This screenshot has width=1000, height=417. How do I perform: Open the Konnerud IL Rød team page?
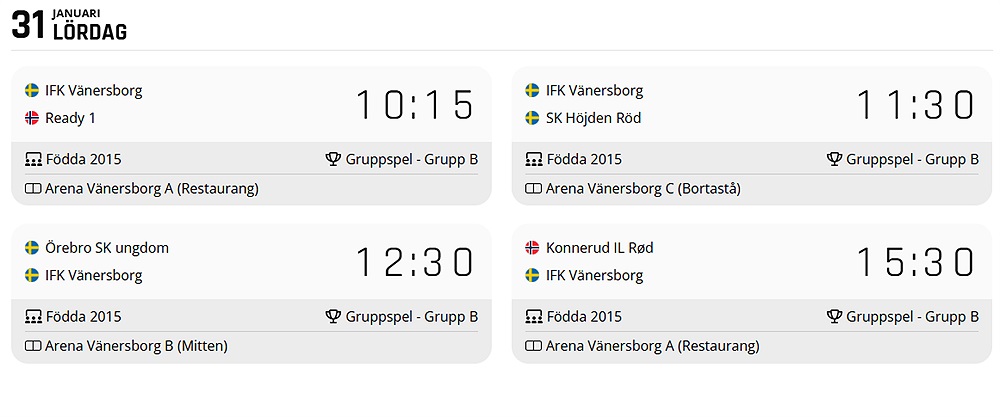tap(600, 248)
